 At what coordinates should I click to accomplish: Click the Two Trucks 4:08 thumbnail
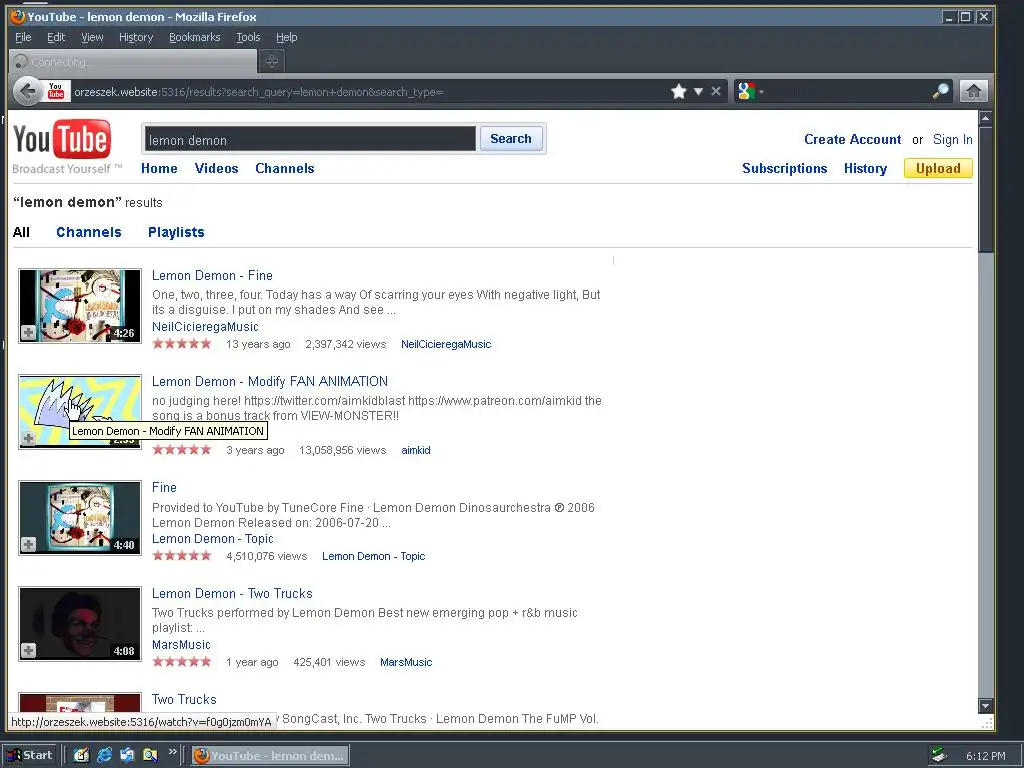click(x=80, y=624)
